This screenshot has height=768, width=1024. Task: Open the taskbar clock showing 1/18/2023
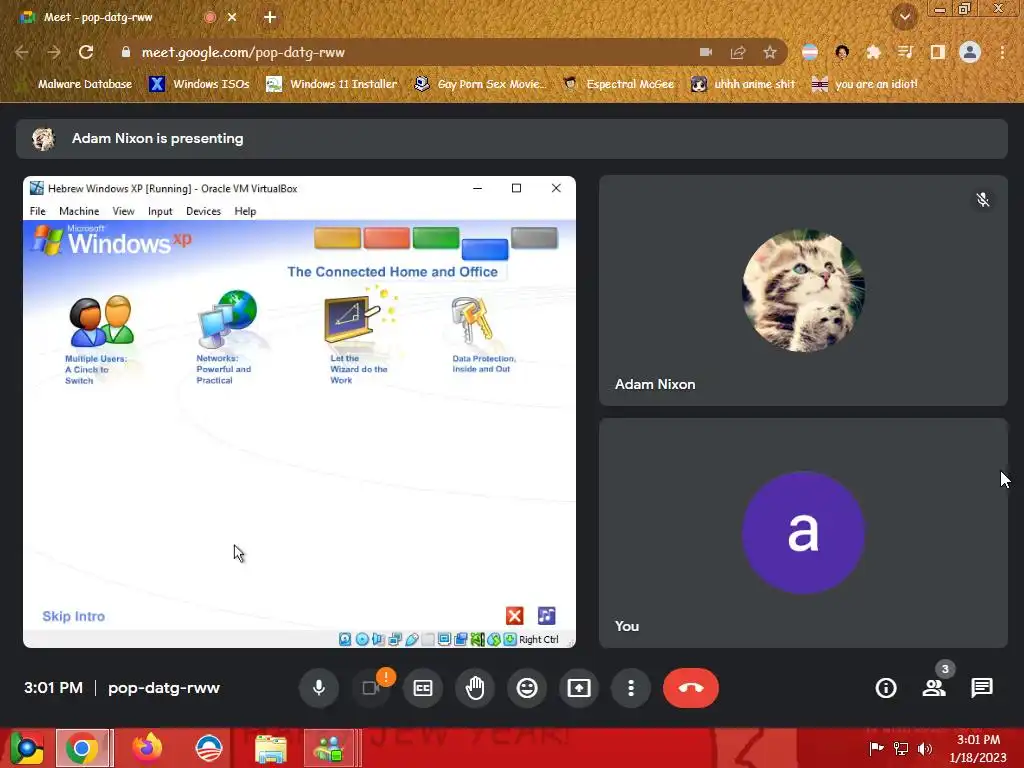point(978,748)
